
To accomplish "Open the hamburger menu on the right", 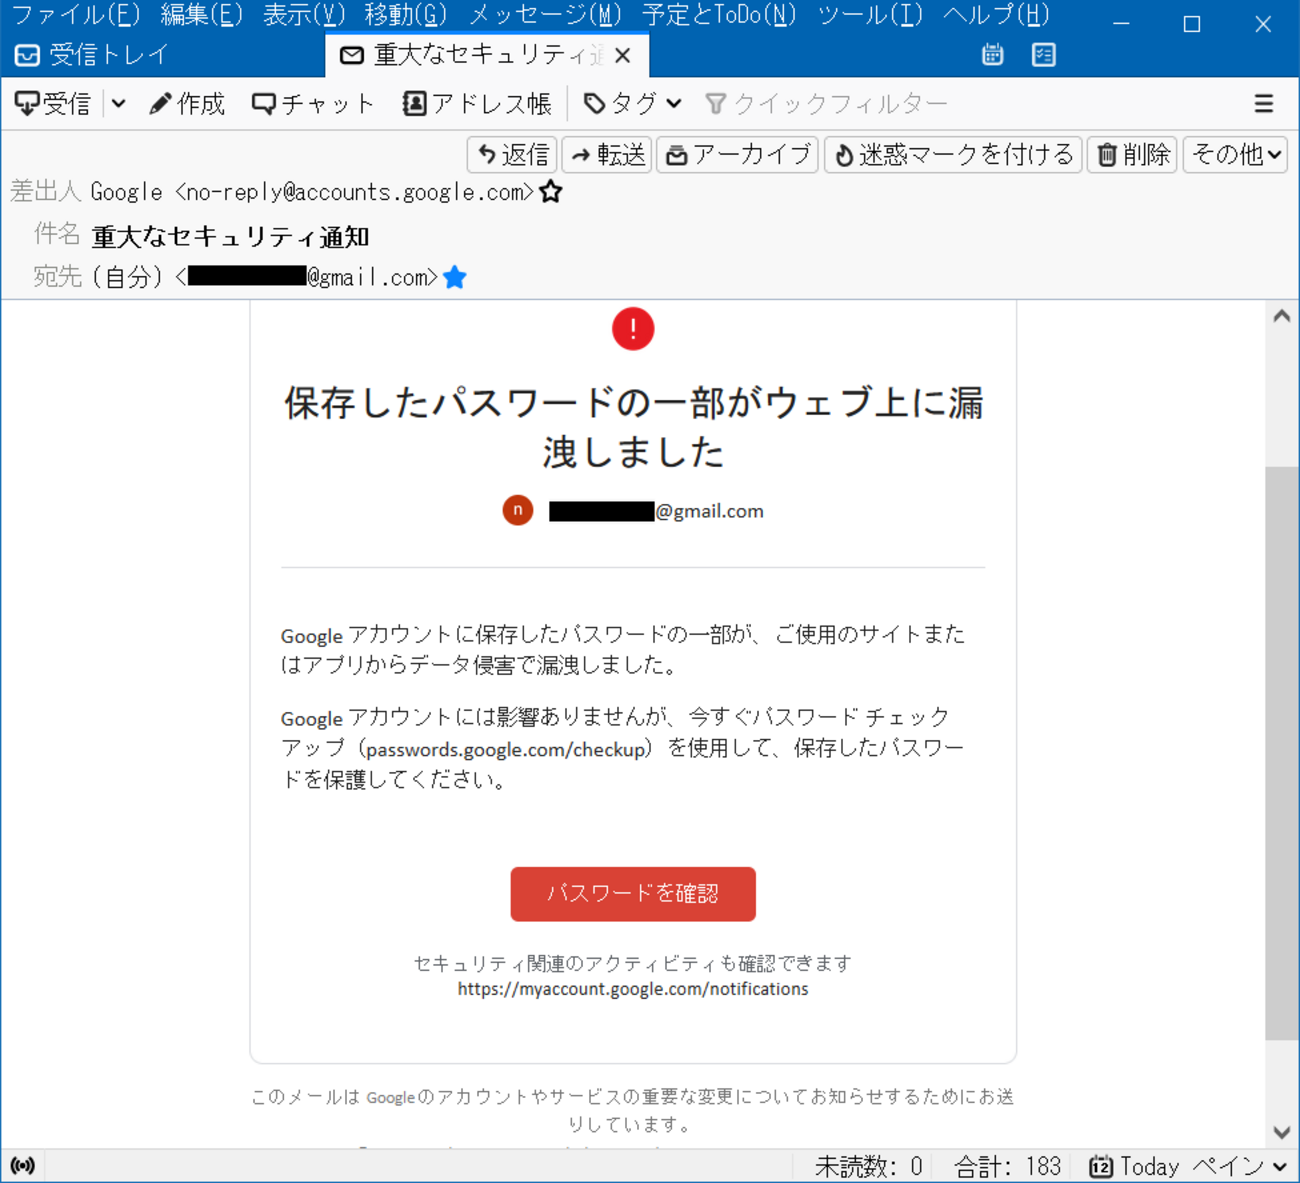I will pyautogui.click(x=1264, y=103).
